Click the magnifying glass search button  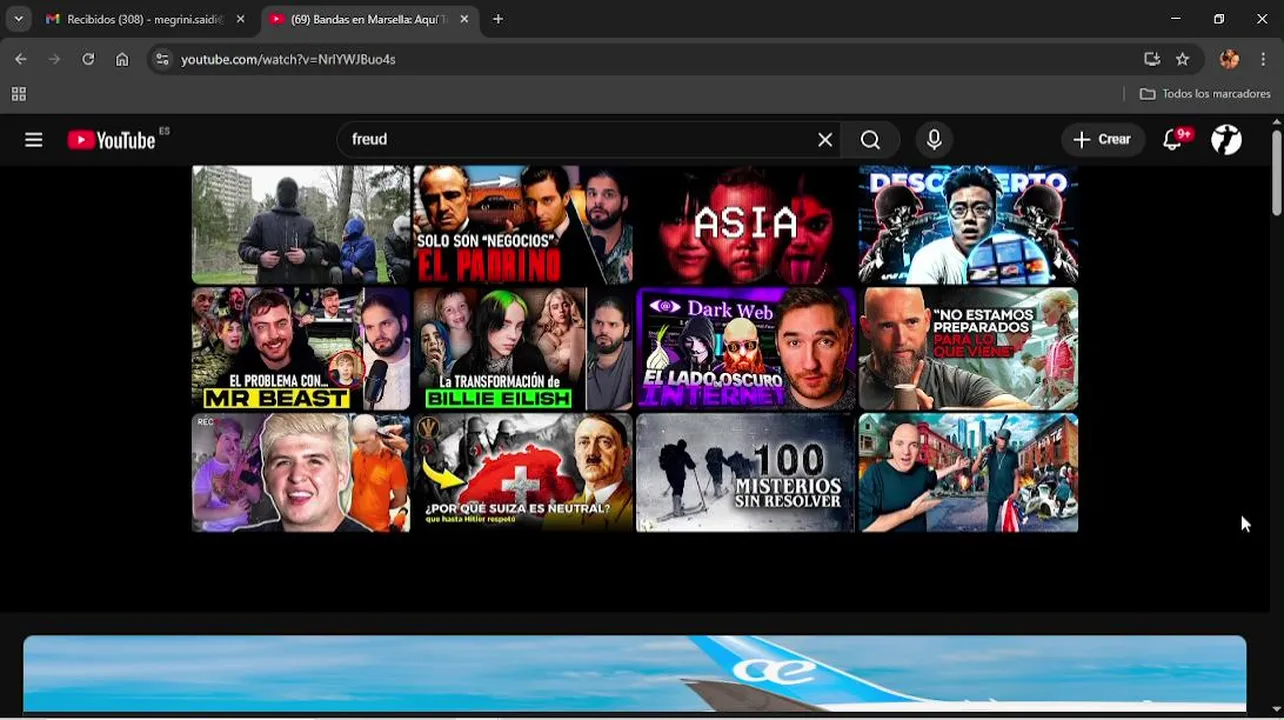870,140
